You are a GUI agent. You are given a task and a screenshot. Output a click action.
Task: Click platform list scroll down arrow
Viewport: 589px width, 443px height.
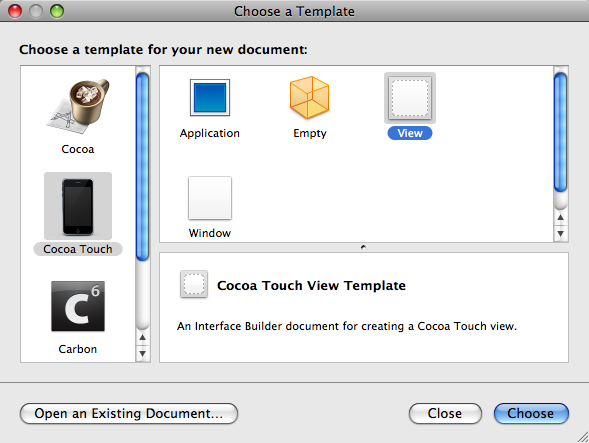click(x=142, y=353)
